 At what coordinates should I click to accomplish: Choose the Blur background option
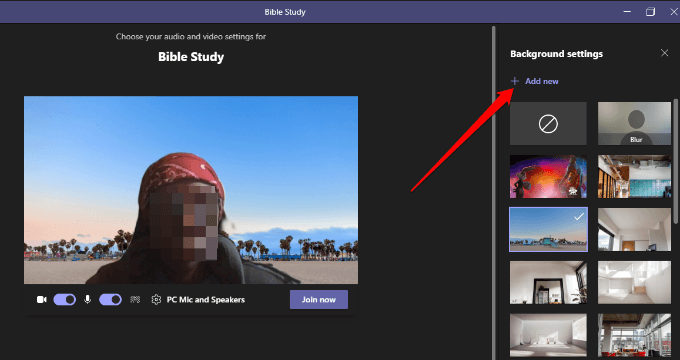634,124
